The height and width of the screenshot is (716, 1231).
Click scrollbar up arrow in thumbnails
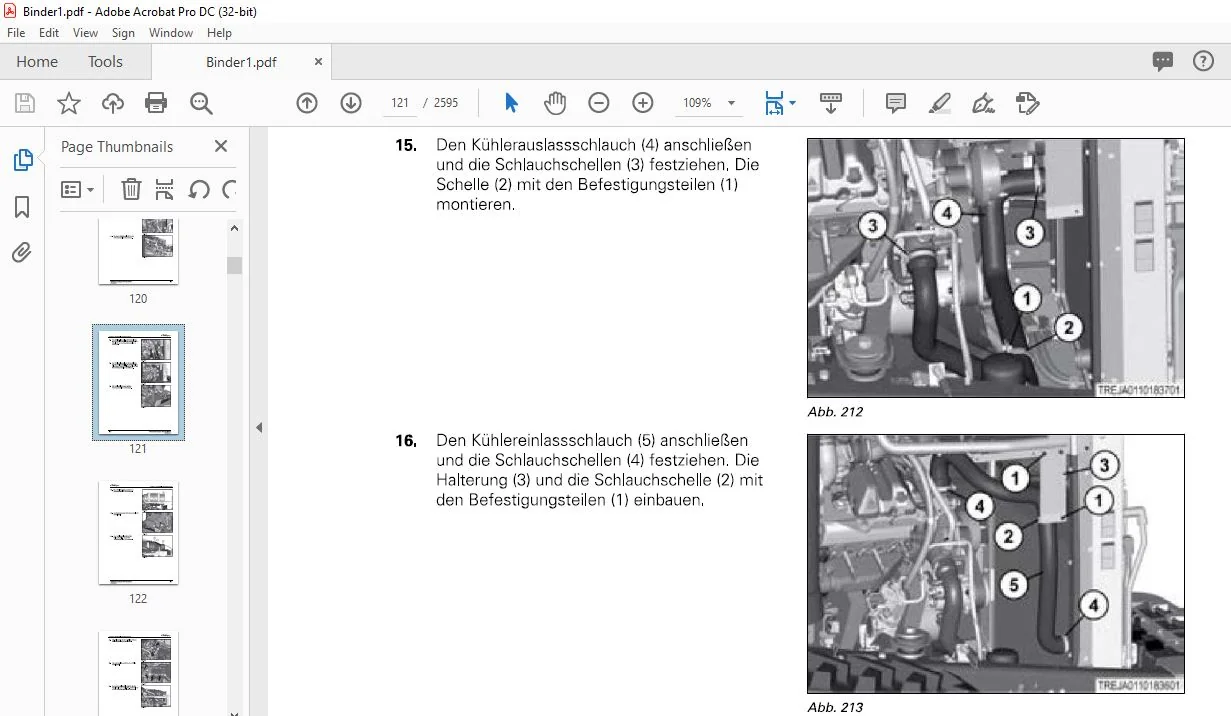234,228
